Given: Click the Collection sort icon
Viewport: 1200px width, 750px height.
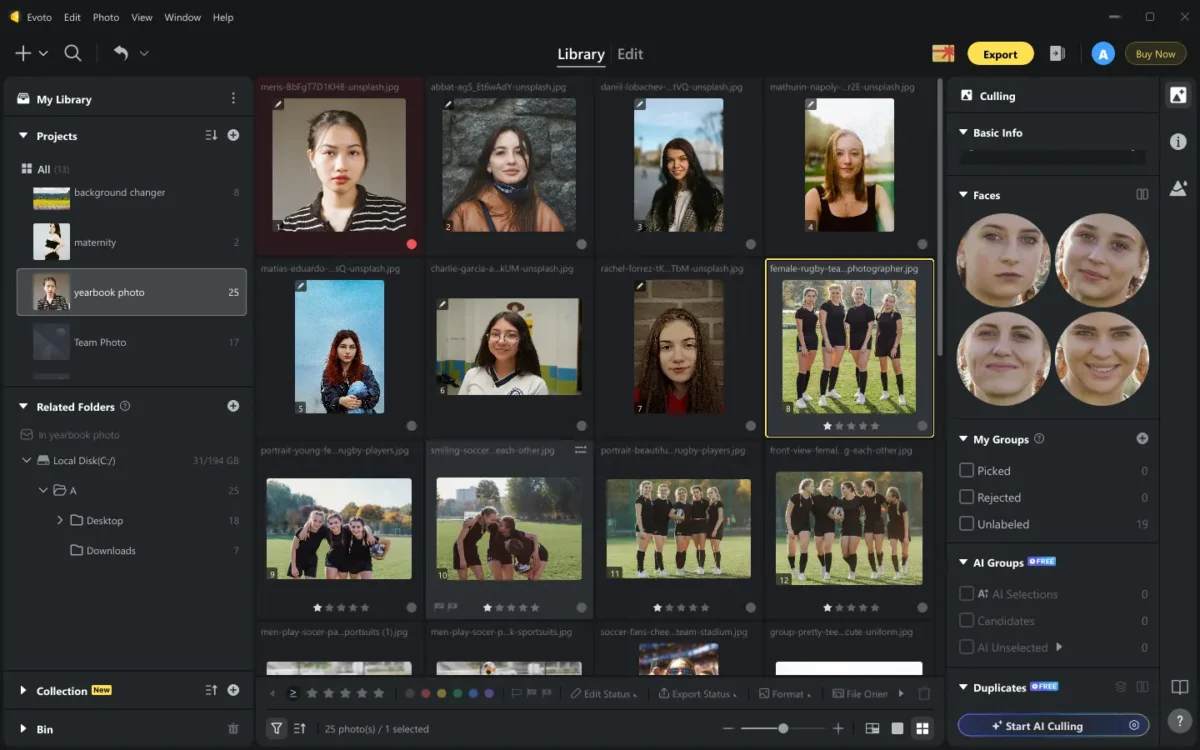Looking at the screenshot, I should click(211, 690).
